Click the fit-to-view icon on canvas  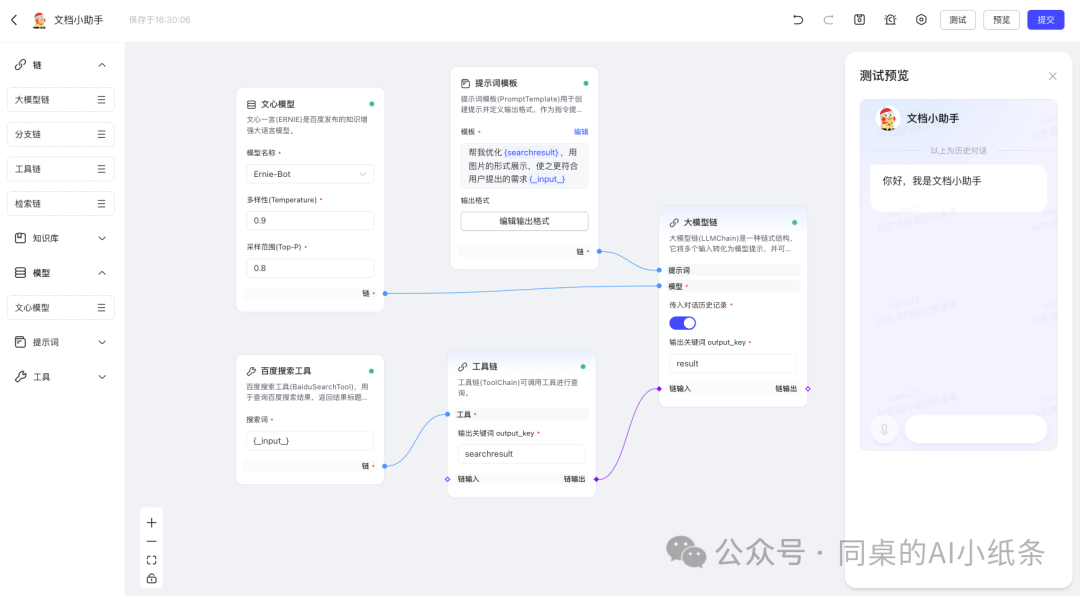pyautogui.click(x=151, y=559)
